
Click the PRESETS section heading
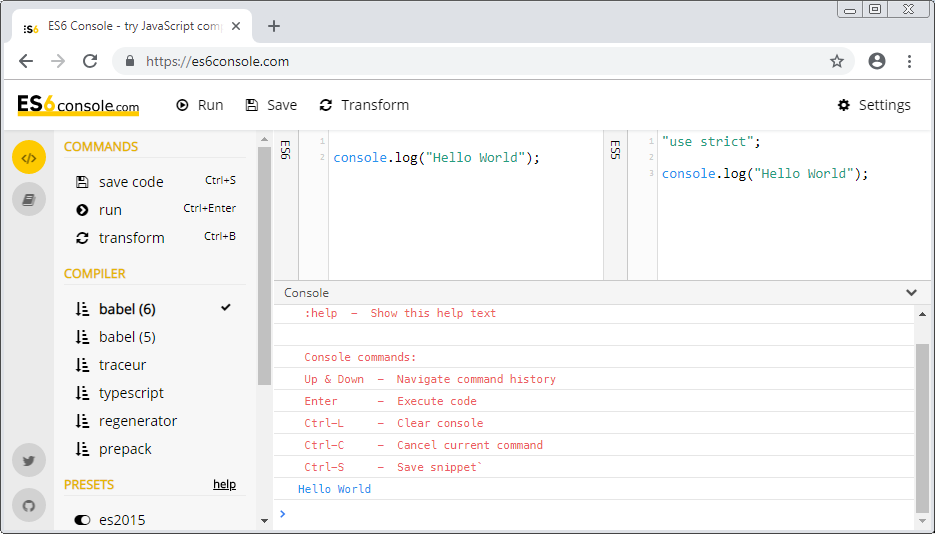[x=89, y=484]
